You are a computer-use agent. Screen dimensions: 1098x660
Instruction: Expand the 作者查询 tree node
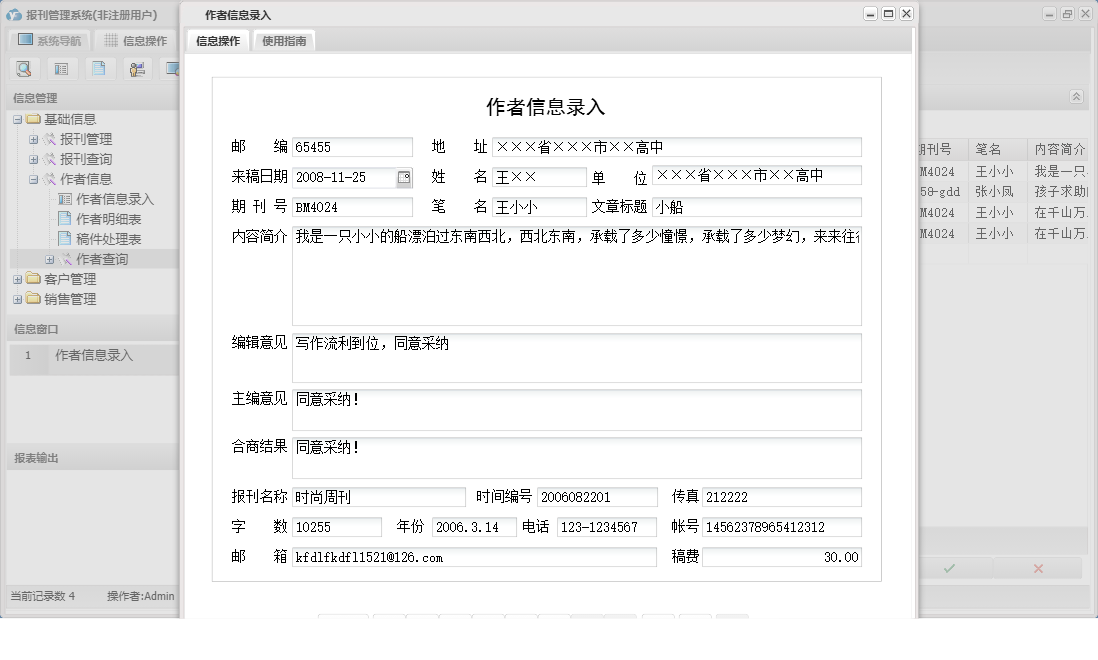point(48,258)
